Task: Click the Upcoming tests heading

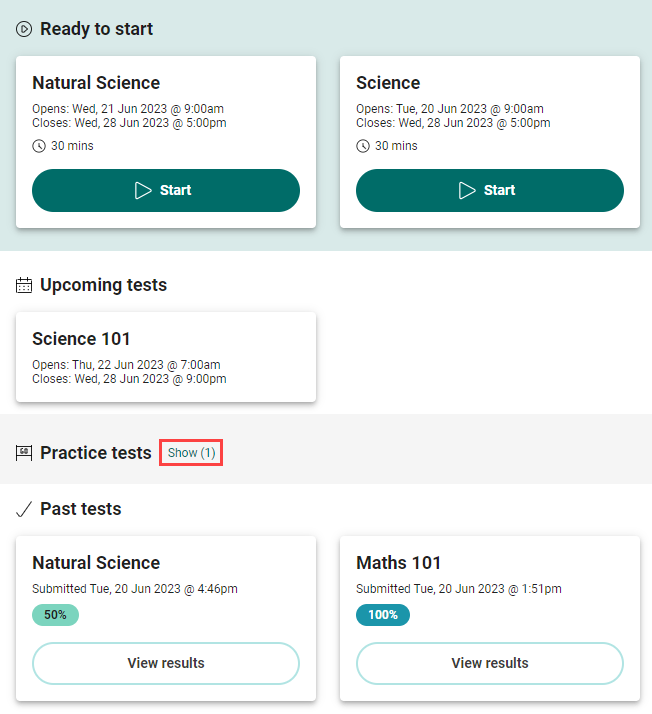Action: [103, 285]
